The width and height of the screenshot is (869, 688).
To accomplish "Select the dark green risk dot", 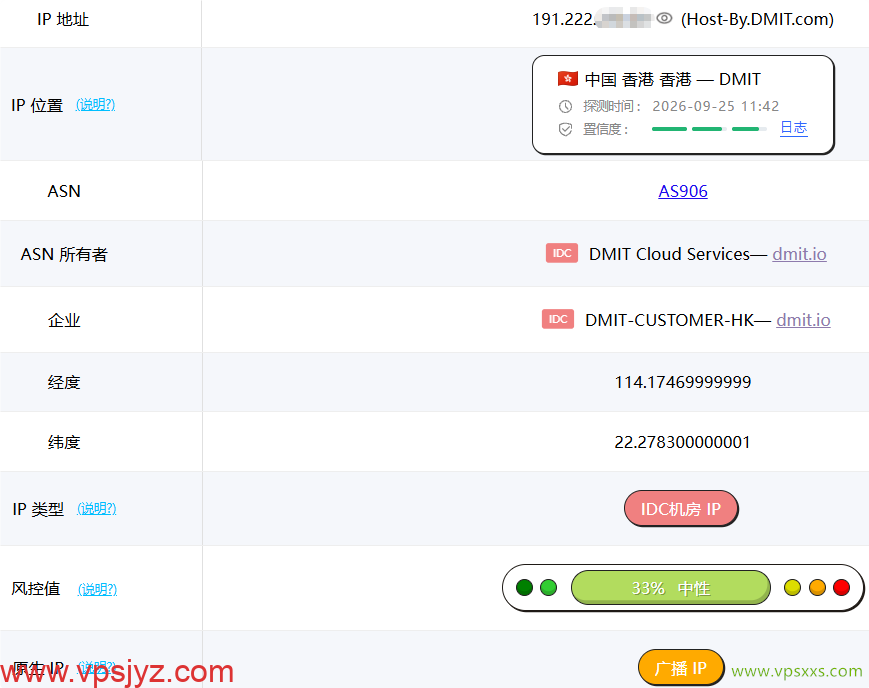I will [x=524, y=588].
